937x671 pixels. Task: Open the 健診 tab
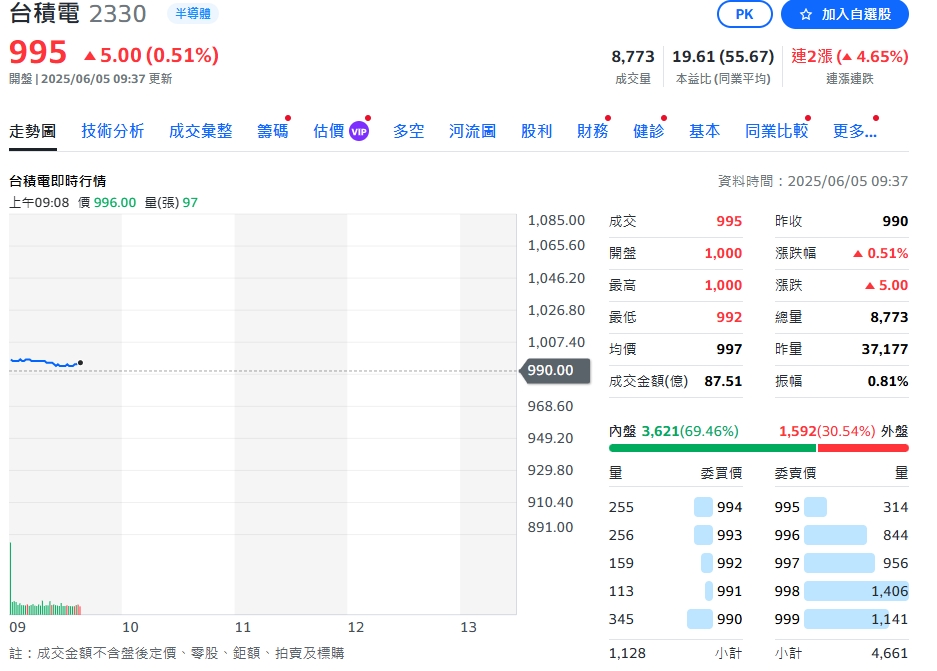(x=648, y=131)
